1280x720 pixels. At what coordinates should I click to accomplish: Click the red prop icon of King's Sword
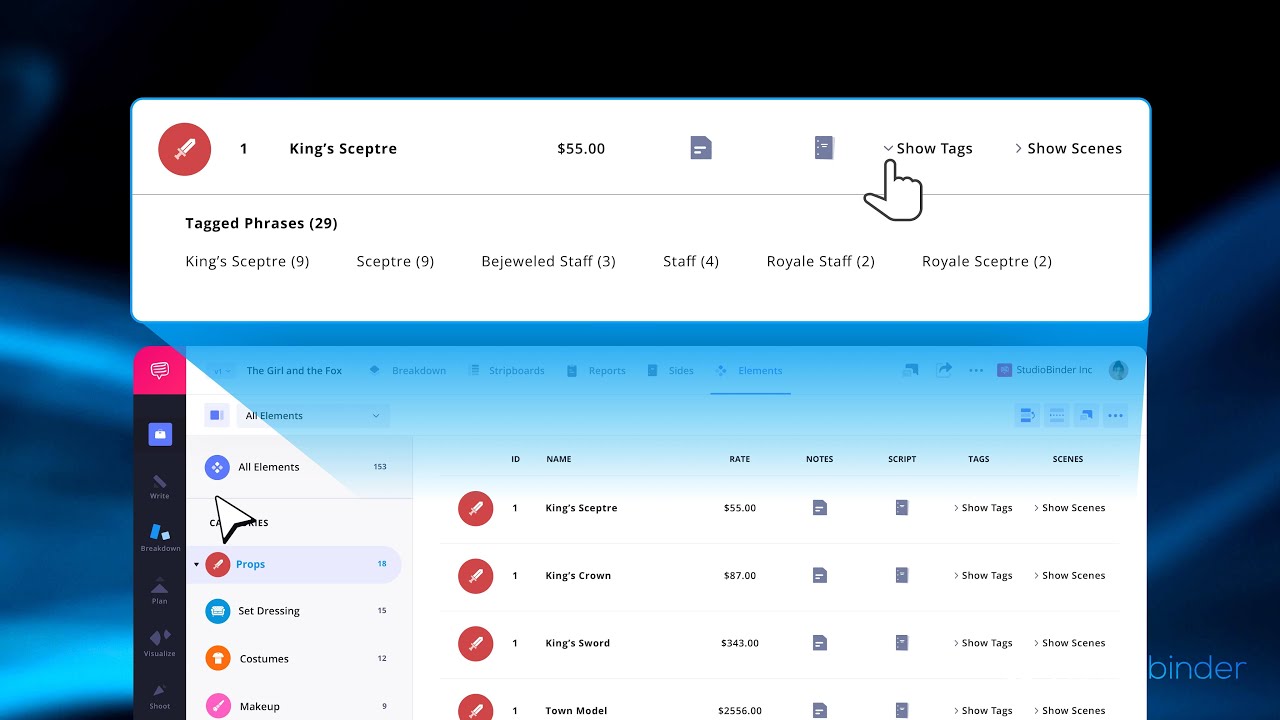click(475, 643)
